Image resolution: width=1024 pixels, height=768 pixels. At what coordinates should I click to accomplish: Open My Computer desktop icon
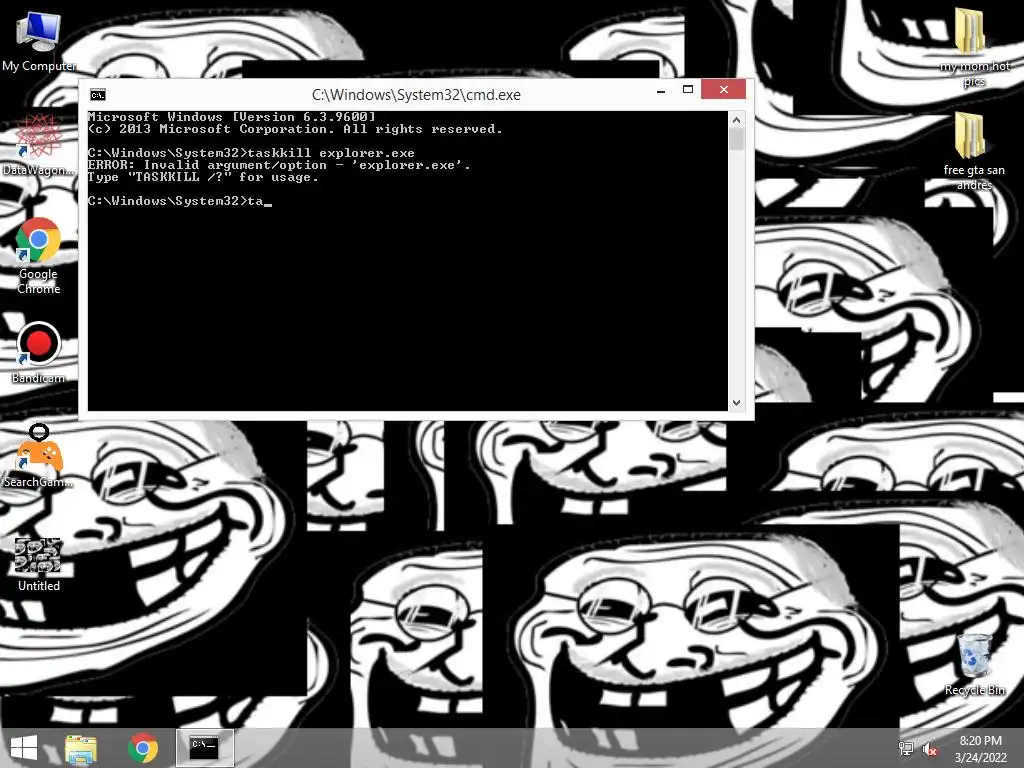pyautogui.click(x=39, y=40)
